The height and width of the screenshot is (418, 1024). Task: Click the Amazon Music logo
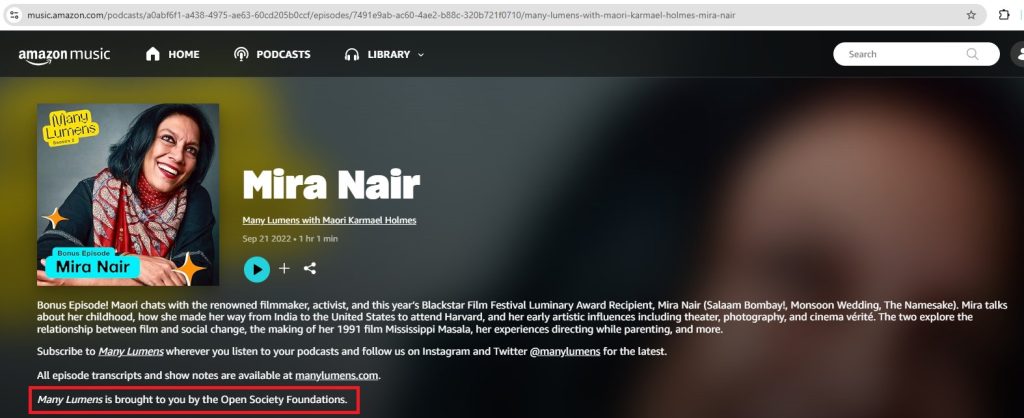tap(63, 55)
